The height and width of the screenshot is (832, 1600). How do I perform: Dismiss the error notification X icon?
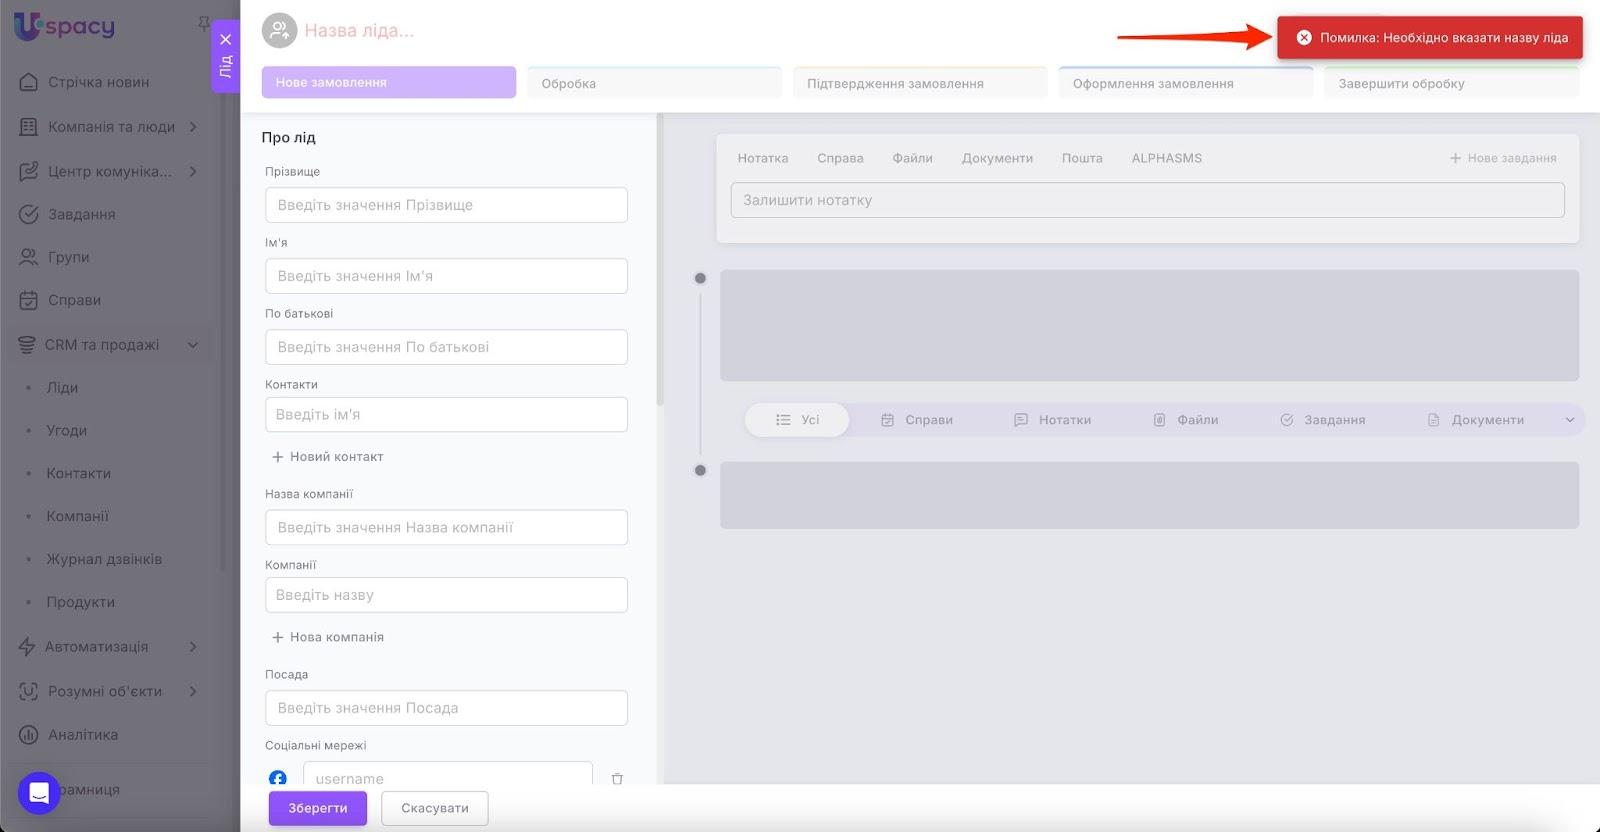coord(1304,38)
